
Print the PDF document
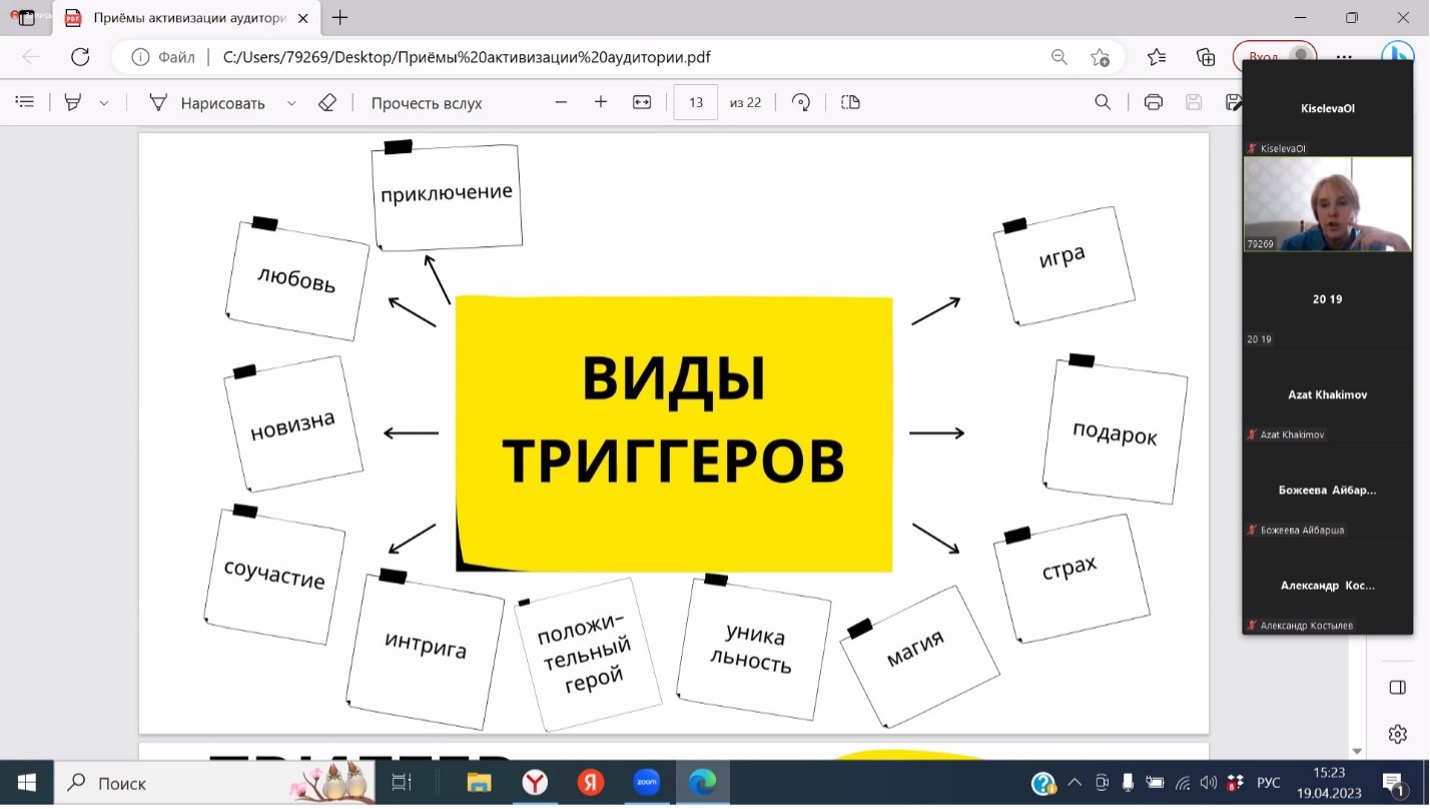tap(1153, 102)
